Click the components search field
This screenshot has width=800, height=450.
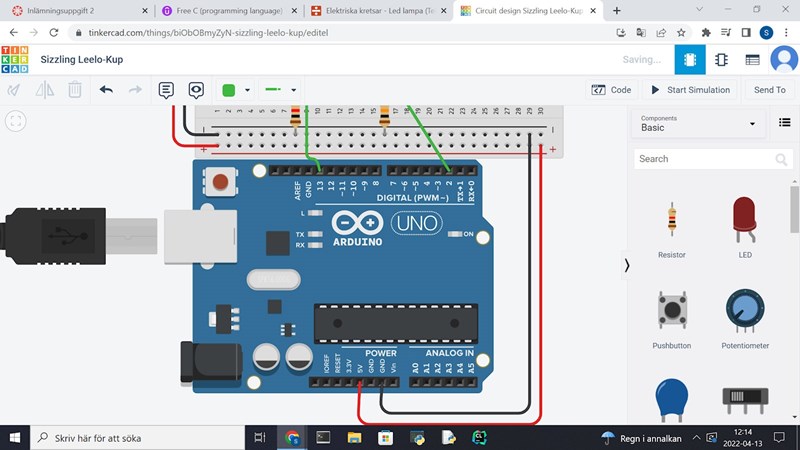point(705,159)
